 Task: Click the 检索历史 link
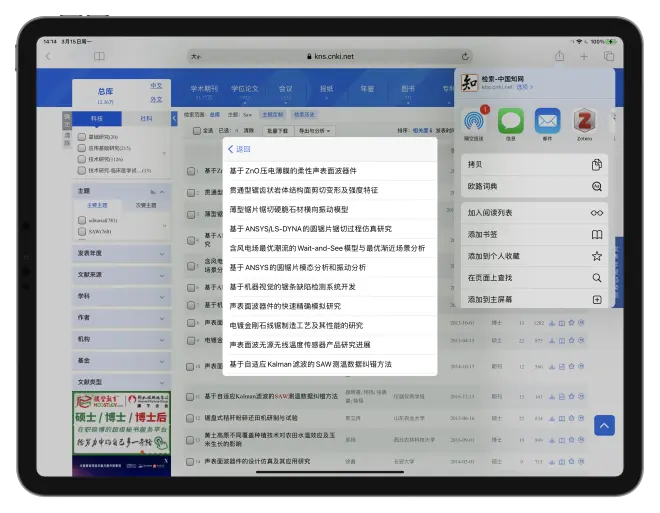click(x=304, y=114)
